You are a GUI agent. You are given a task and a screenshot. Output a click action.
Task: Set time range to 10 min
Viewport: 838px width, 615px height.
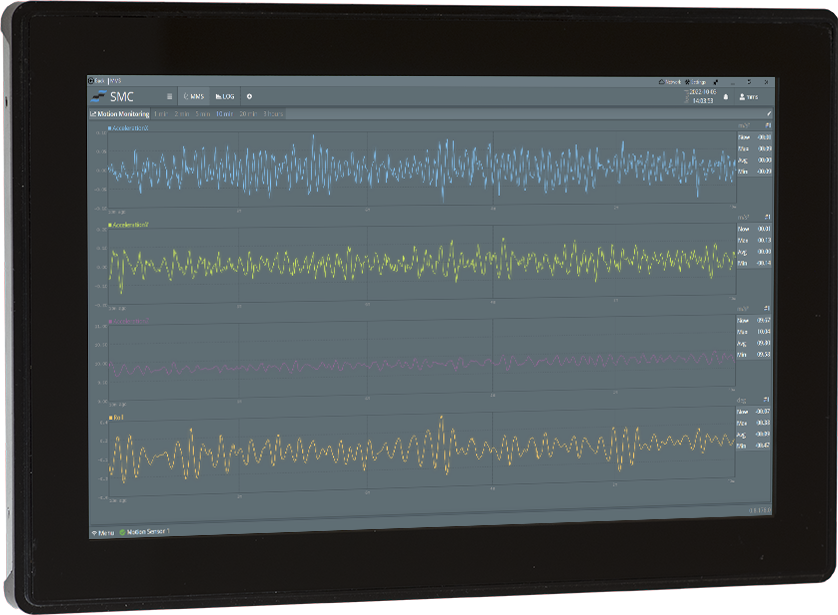(x=224, y=114)
